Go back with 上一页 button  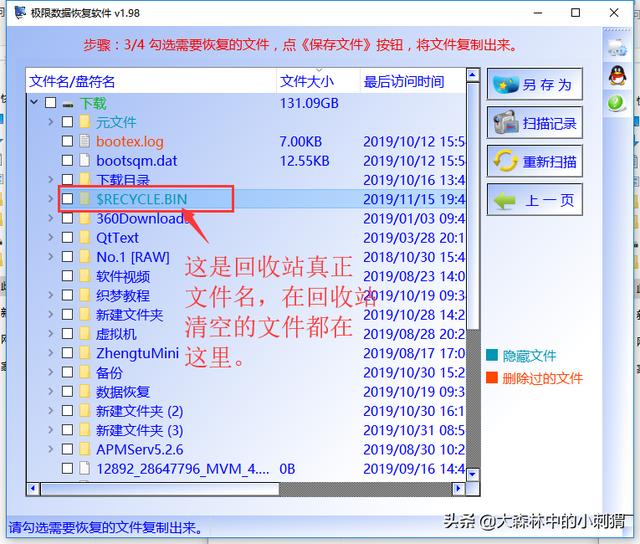click(x=534, y=200)
